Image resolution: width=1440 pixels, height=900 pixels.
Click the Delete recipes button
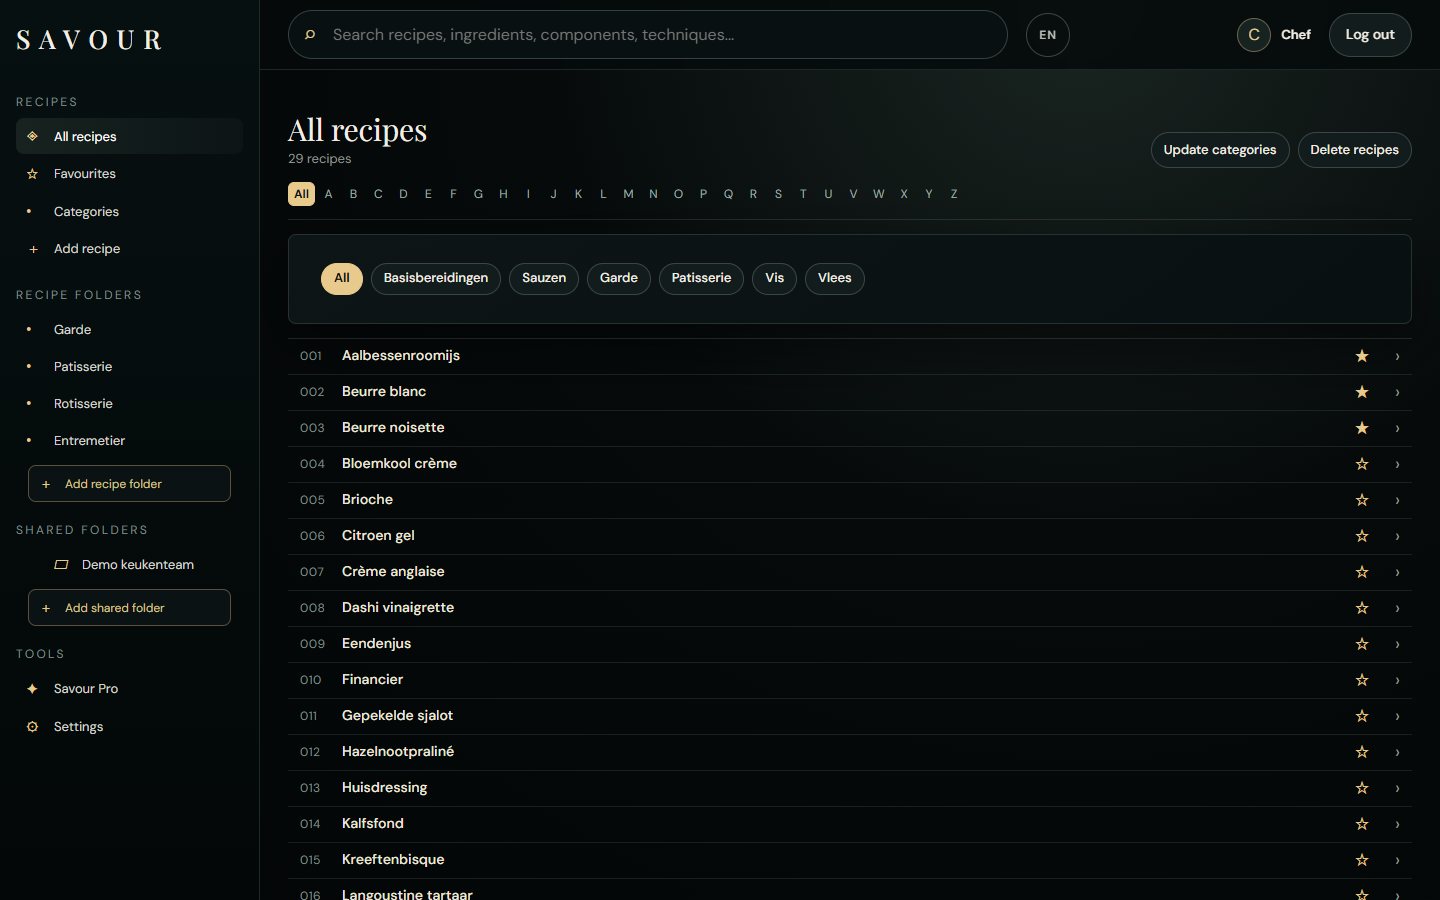tap(1355, 150)
